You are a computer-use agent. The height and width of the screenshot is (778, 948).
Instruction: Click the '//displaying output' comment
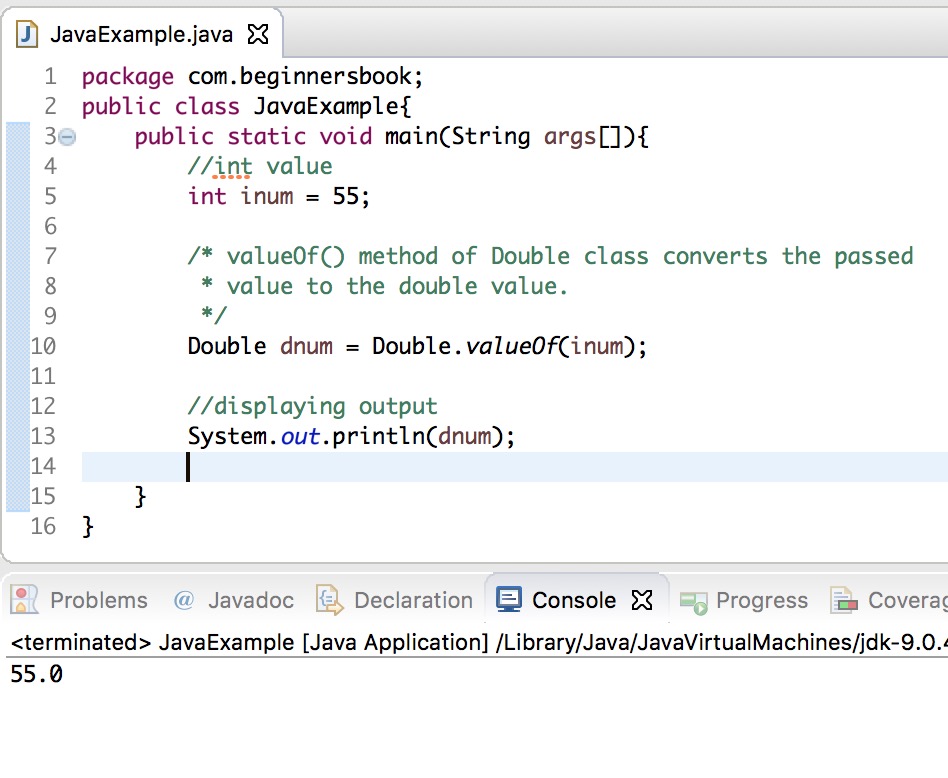(x=313, y=407)
